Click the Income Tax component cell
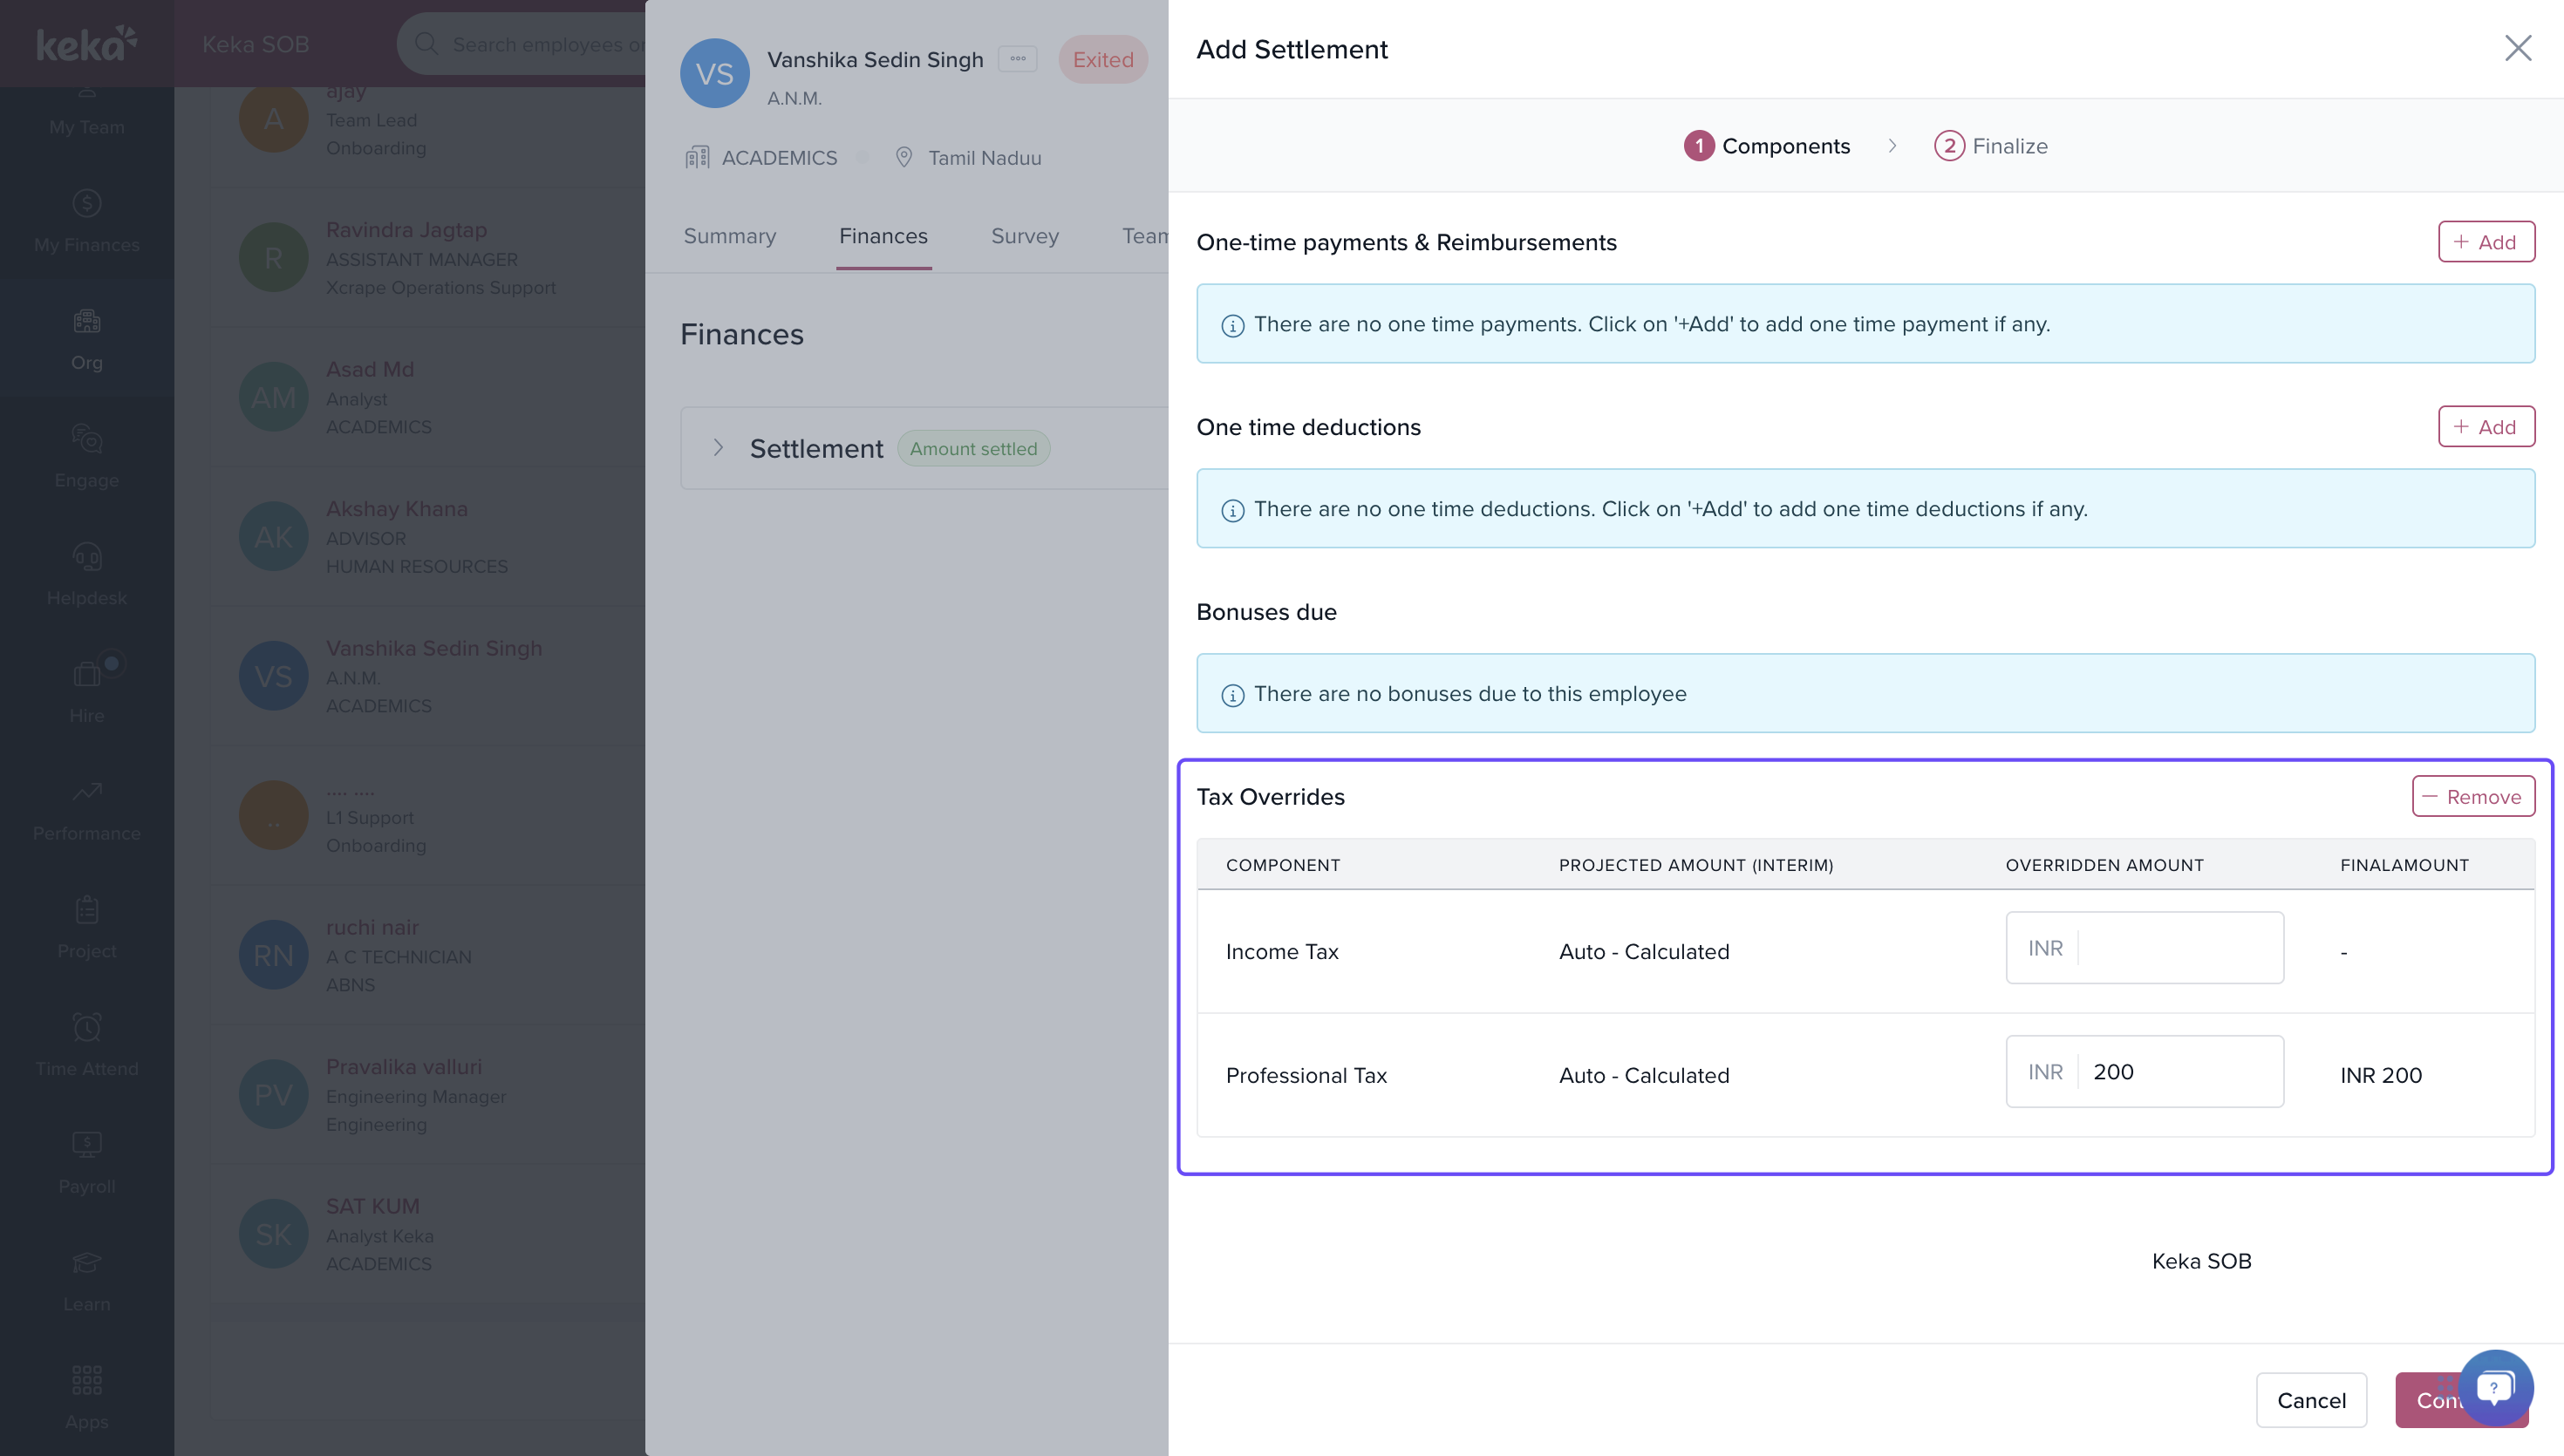Viewport: 2564px width, 1456px height. click(x=1282, y=952)
